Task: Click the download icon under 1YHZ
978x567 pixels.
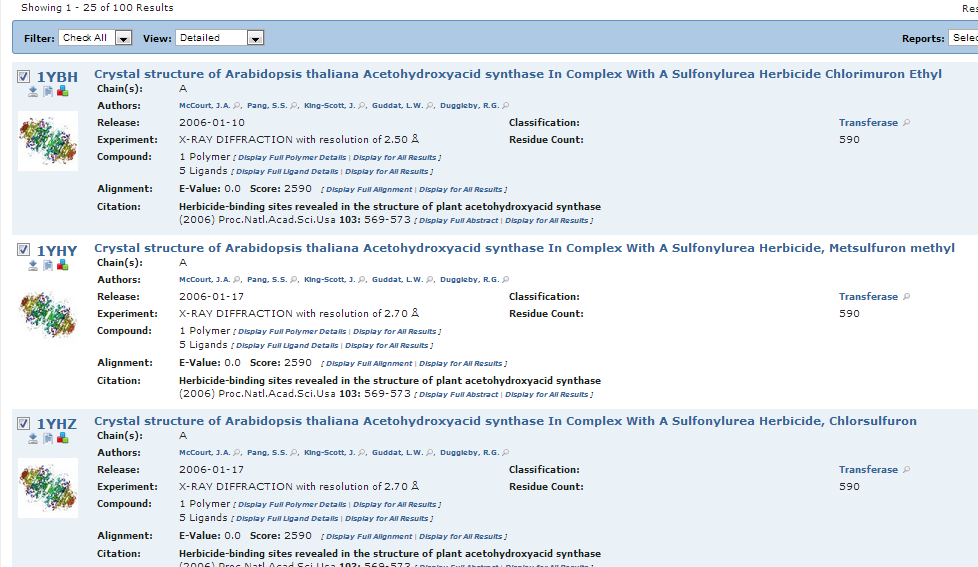Action: (33, 439)
